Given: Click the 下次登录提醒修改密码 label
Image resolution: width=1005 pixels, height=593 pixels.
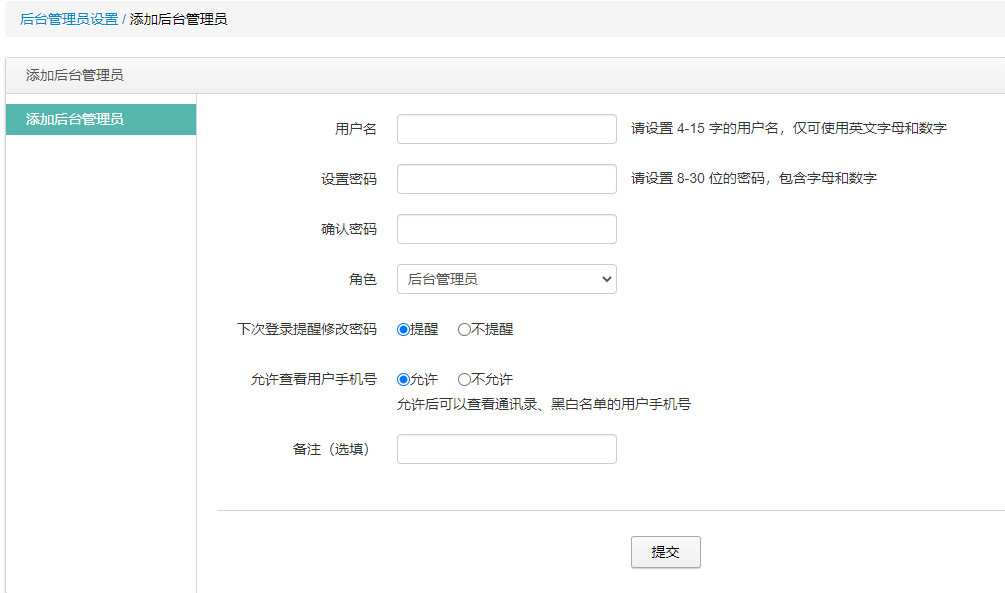Looking at the screenshot, I should pyautogui.click(x=307, y=329).
